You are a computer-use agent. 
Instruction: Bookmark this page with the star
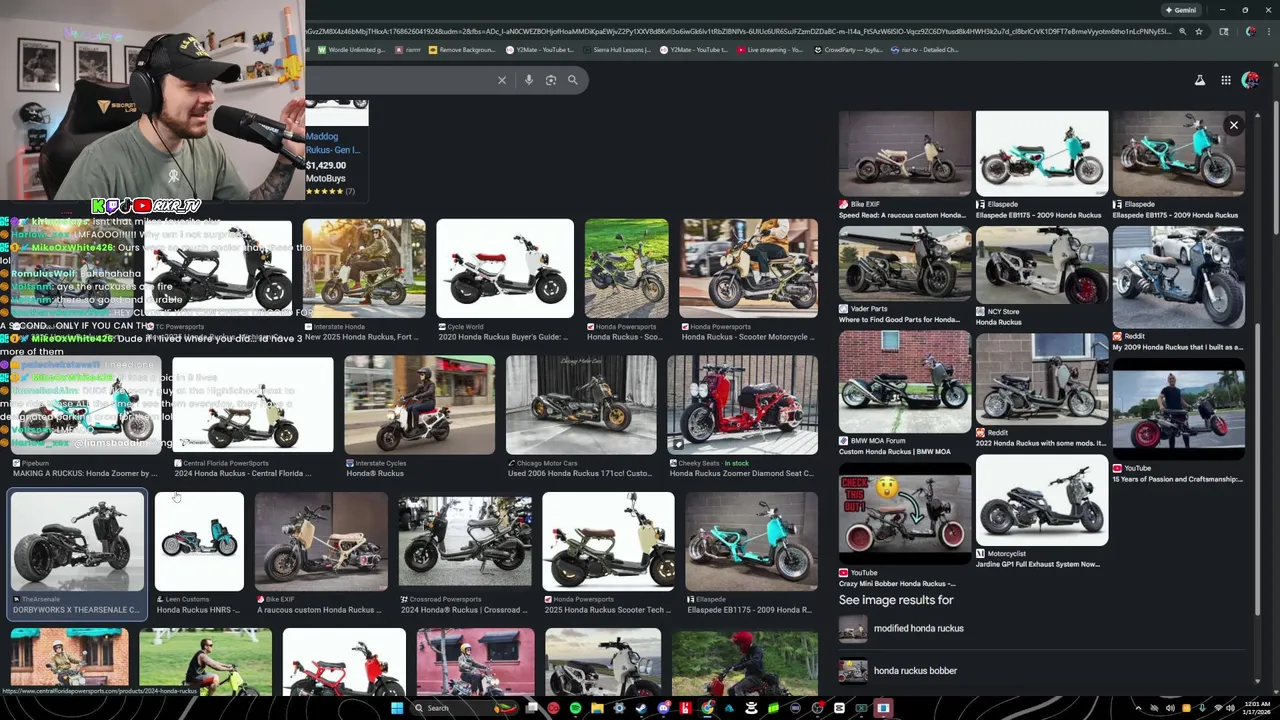(x=1199, y=31)
